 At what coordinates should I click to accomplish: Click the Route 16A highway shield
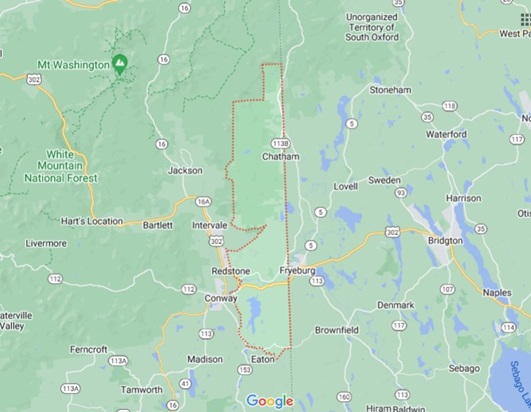coord(203,202)
